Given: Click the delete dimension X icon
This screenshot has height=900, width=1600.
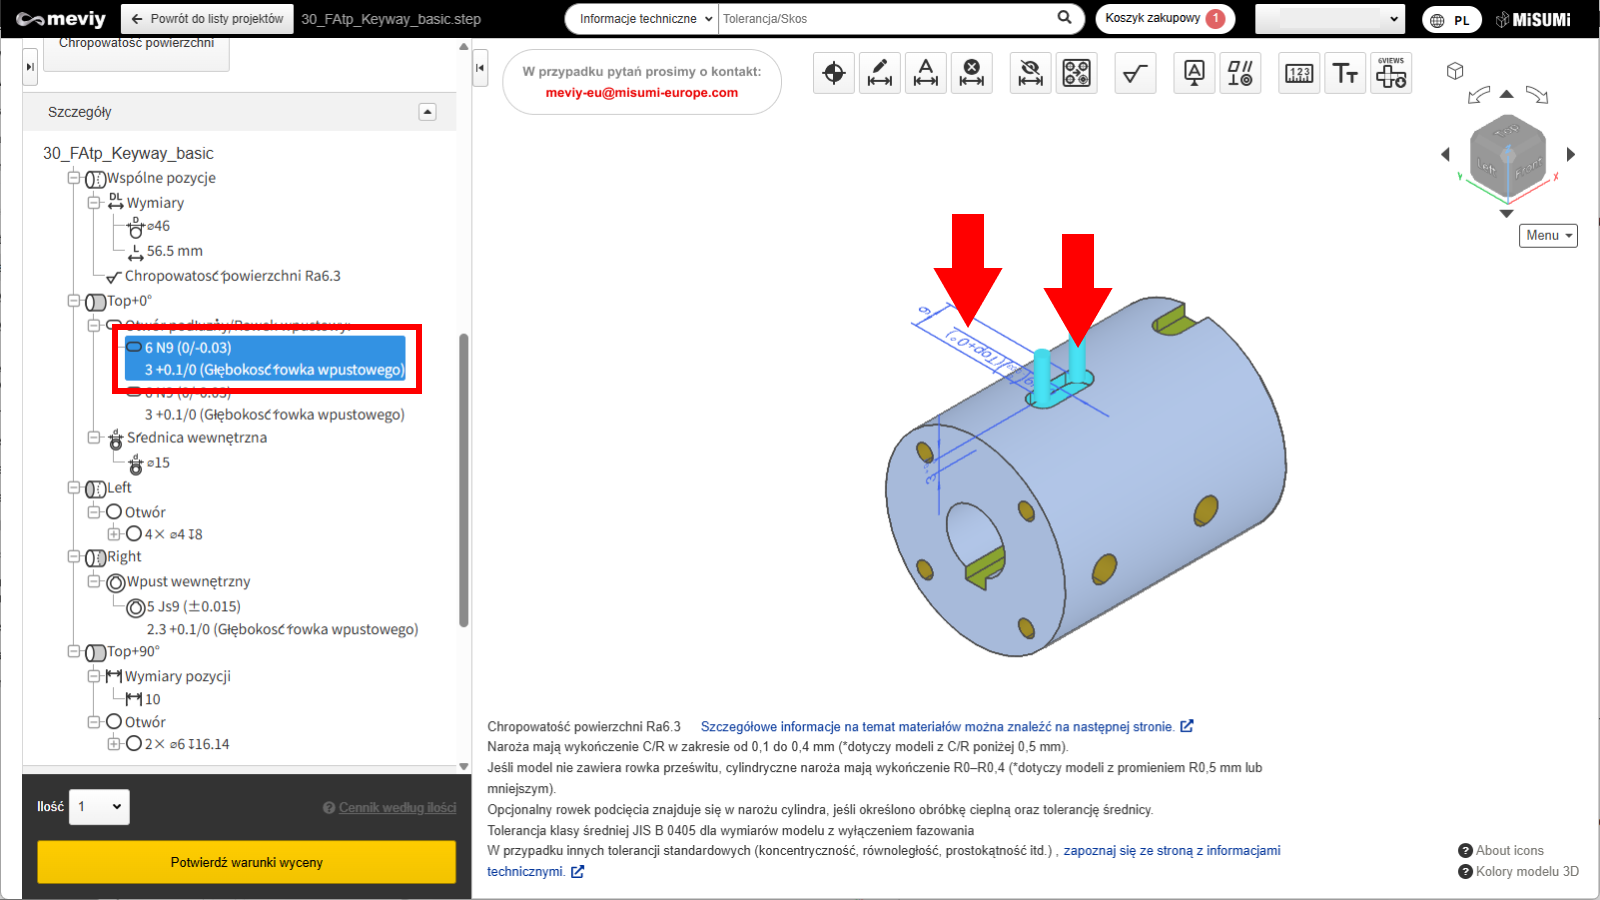Looking at the screenshot, I should (972, 73).
